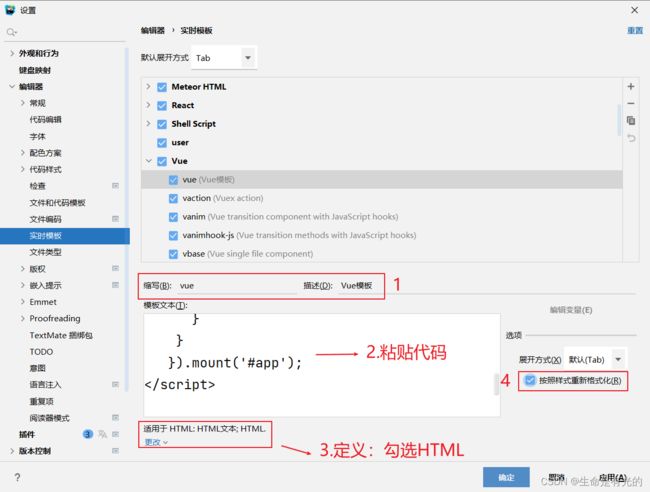The height and width of the screenshot is (492, 650).
Task: Open TextMate 捆绑包 settings page
Action: 61,335
